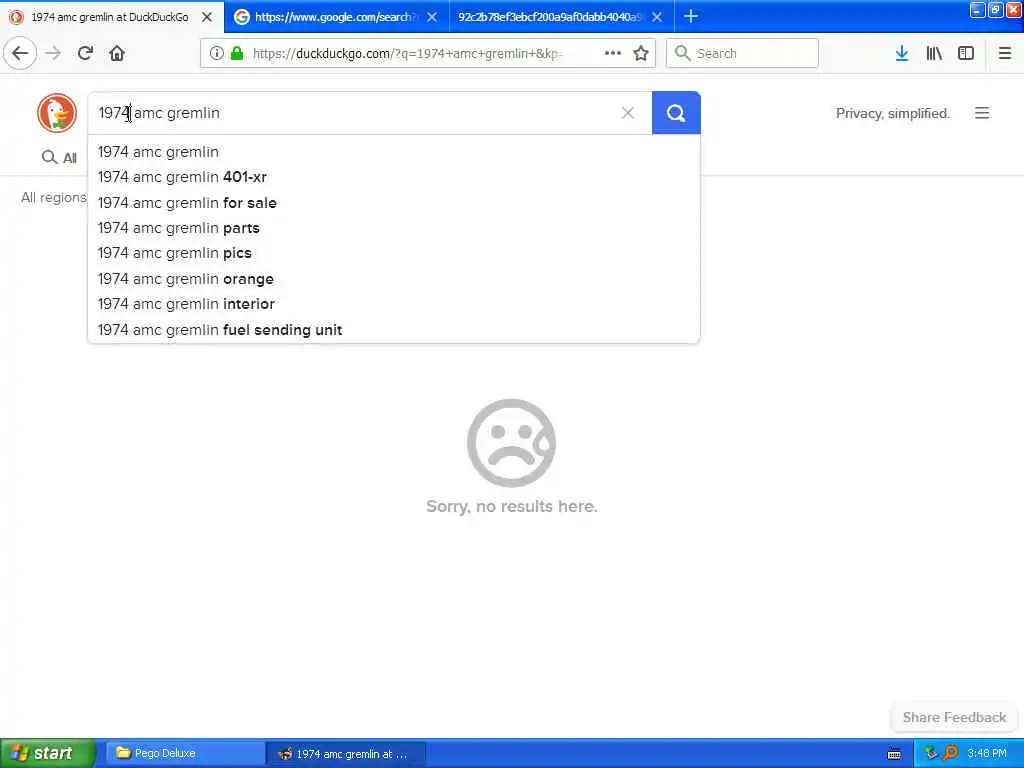Click the Share Feedback button
Image resolution: width=1024 pixels, height=768 pixels.
click(954, 717)
